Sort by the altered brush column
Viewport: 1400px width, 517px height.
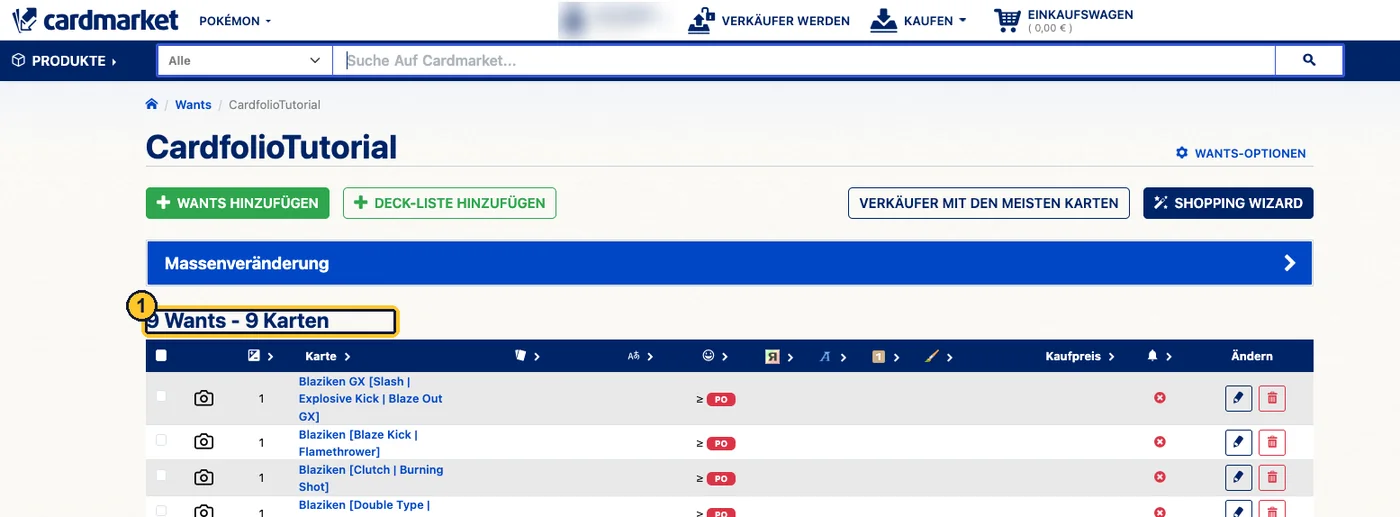939,356
